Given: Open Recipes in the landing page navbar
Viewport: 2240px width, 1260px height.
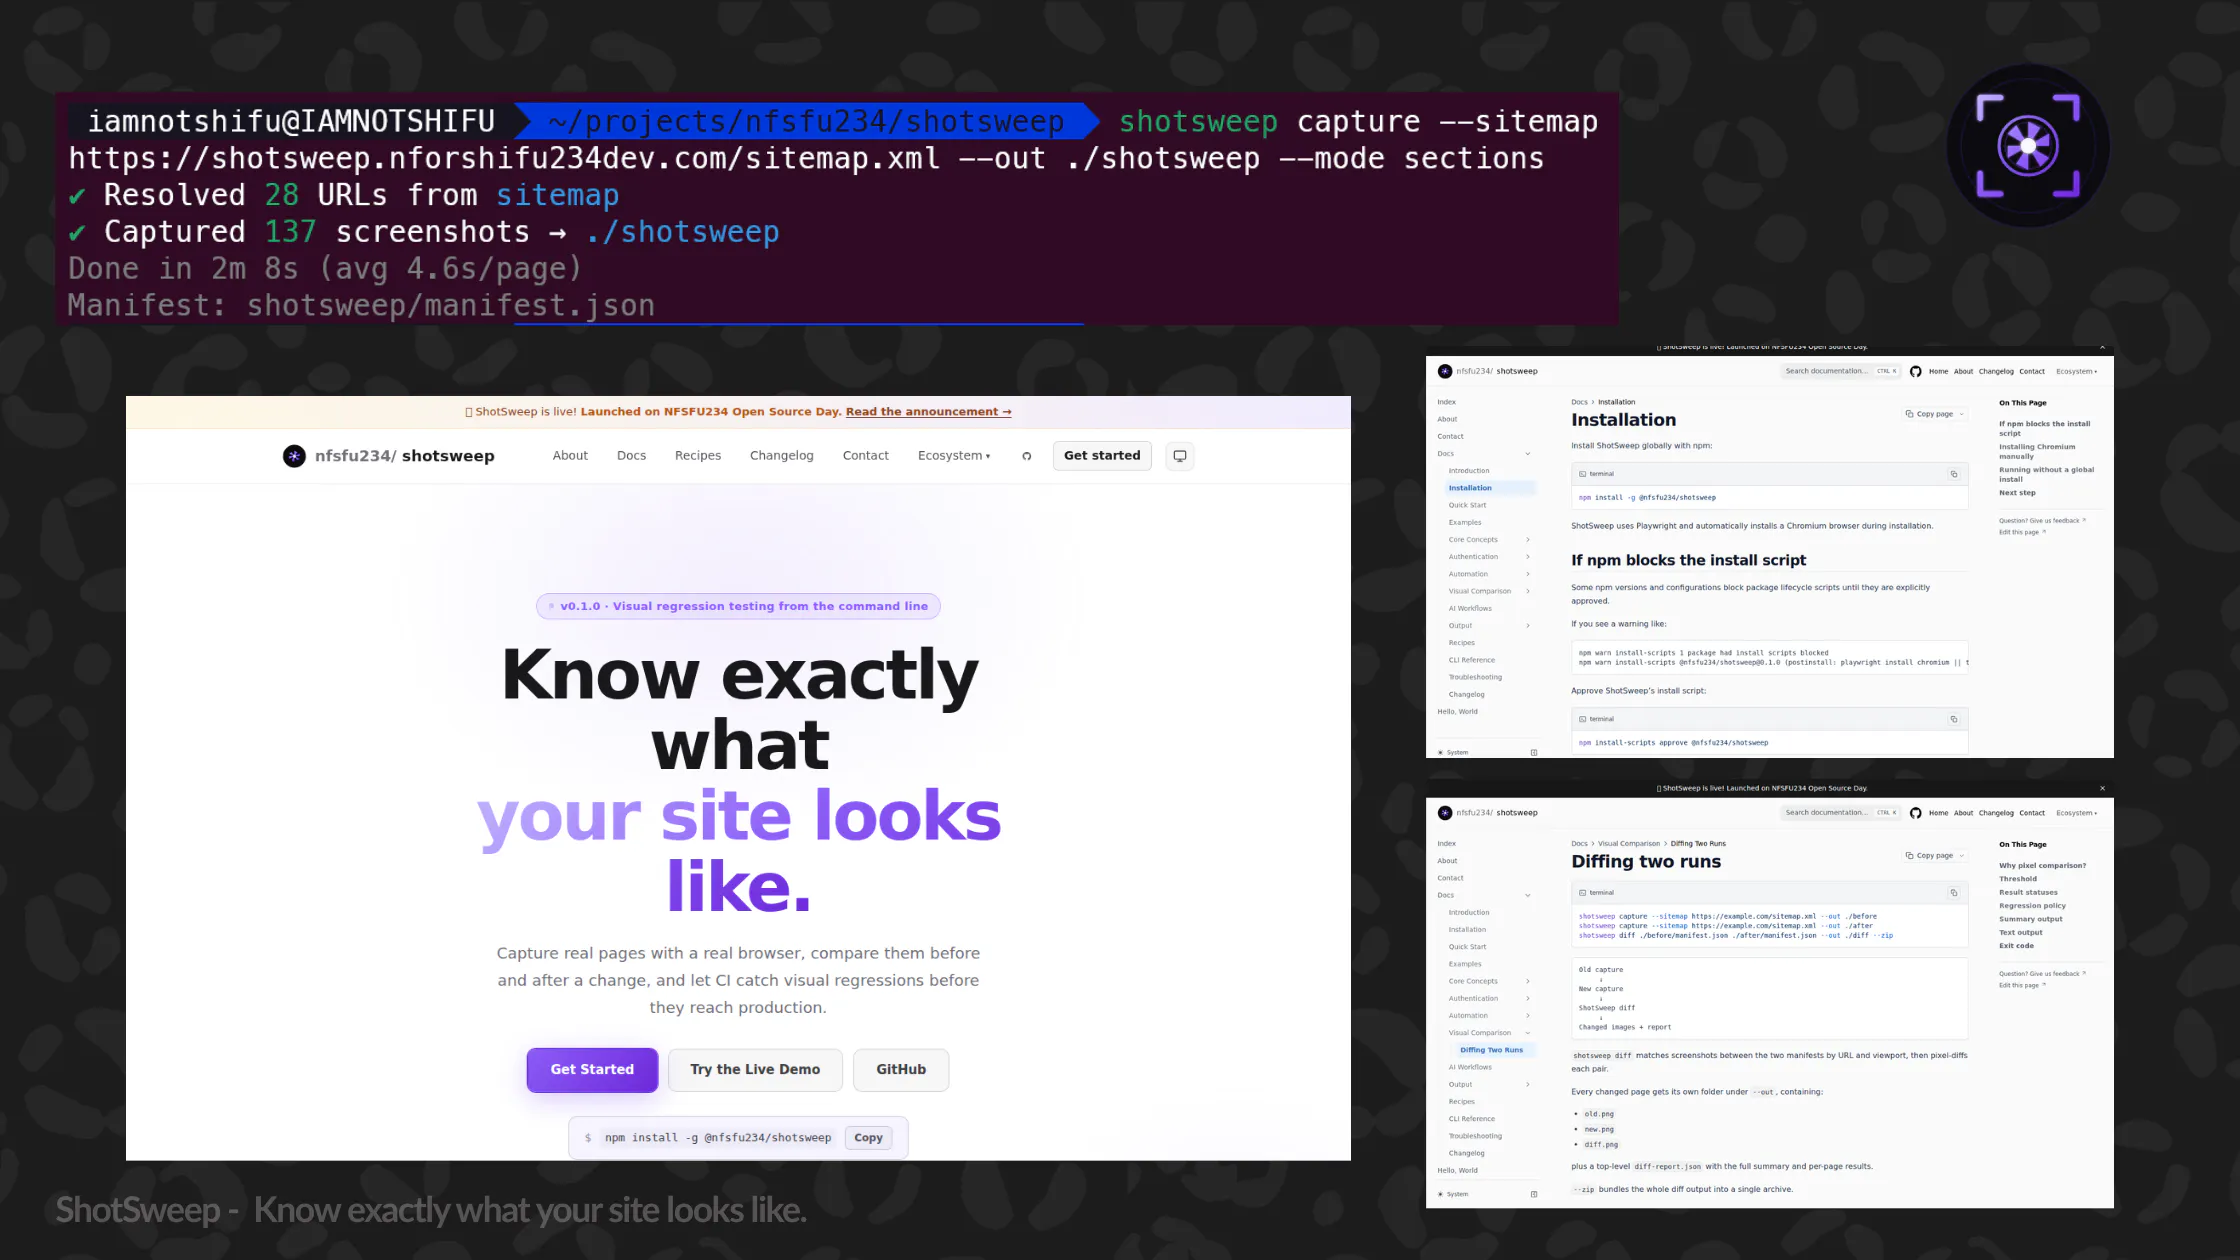Looking at the screenshot, I should [x=698, y=456].
